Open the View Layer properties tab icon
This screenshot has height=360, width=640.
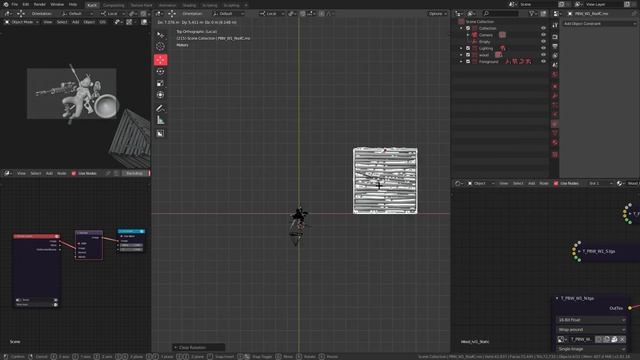point(555,56)
